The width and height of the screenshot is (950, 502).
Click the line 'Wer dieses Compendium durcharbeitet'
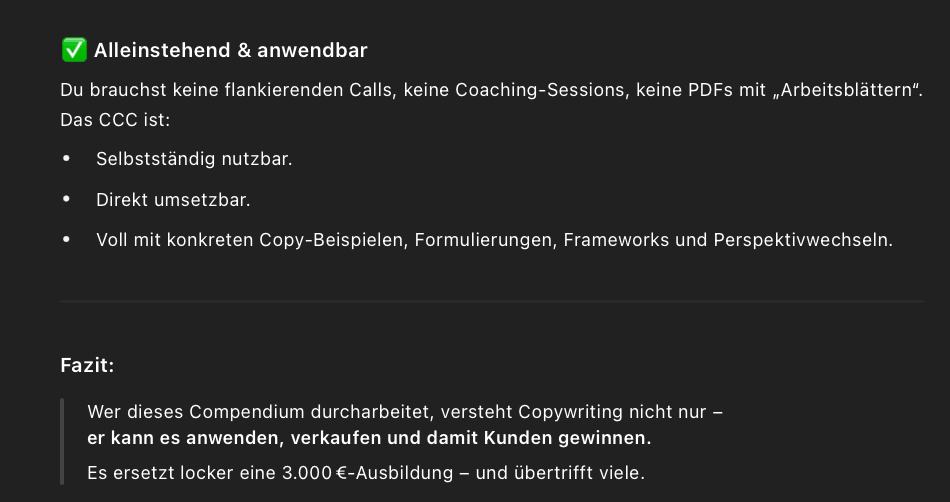pos(405,412)
